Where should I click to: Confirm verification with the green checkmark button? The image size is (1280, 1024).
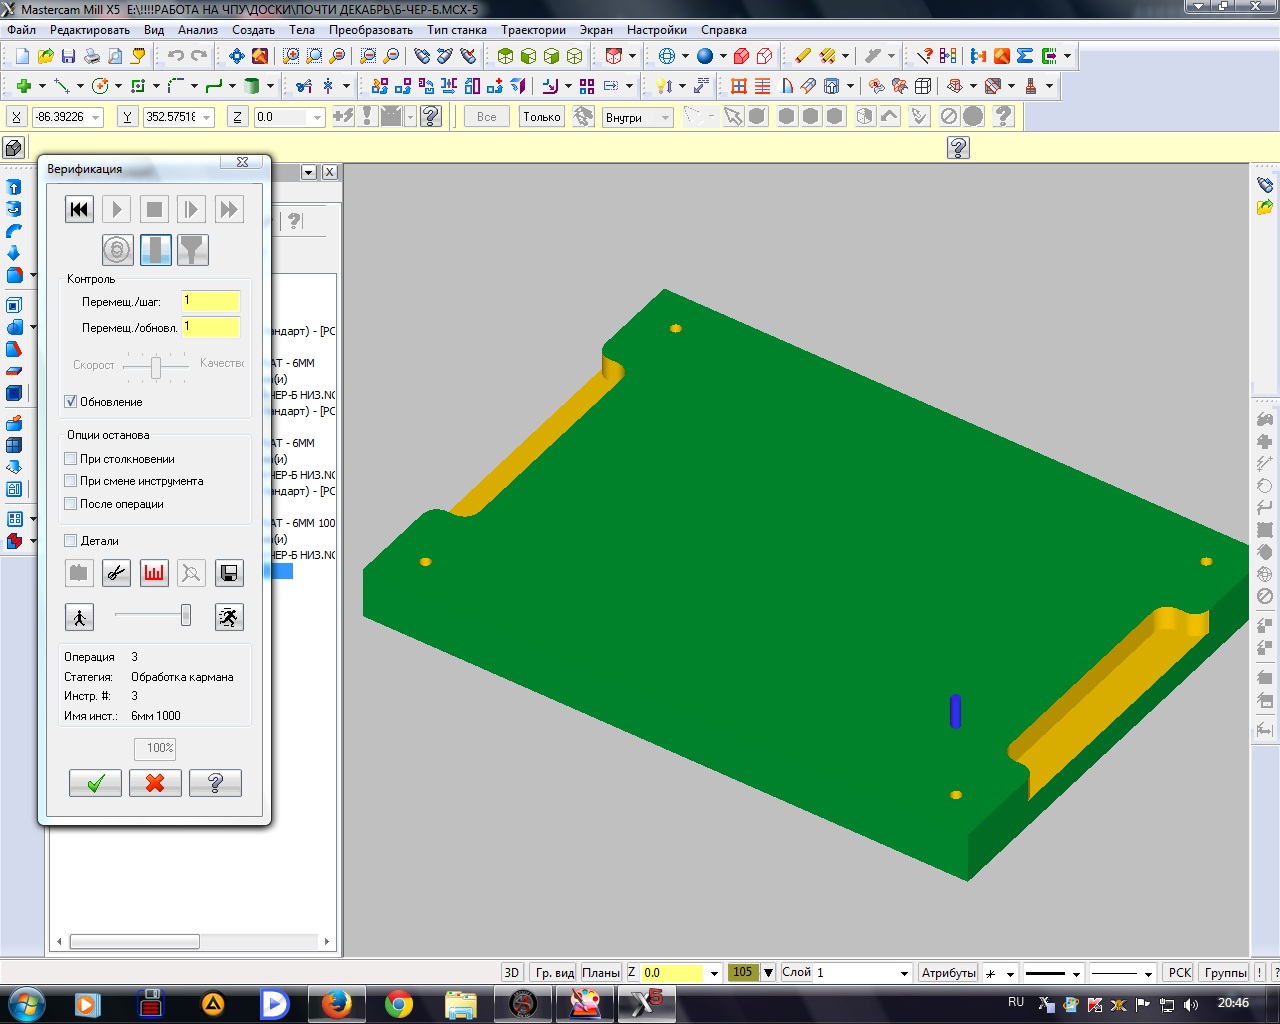tap(95, 783)
